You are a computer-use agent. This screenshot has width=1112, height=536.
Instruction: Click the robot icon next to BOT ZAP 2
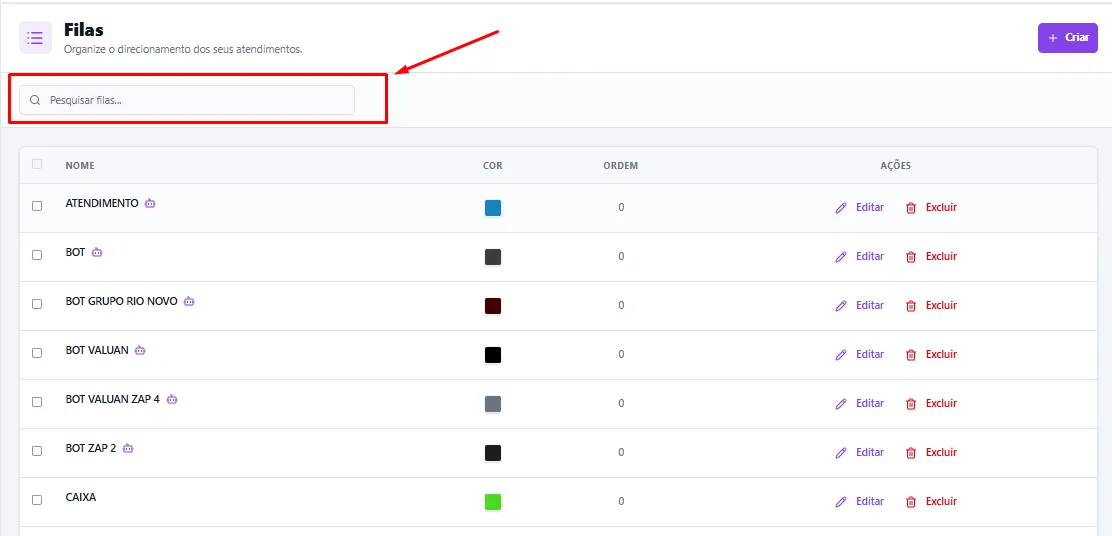[128, 448]
